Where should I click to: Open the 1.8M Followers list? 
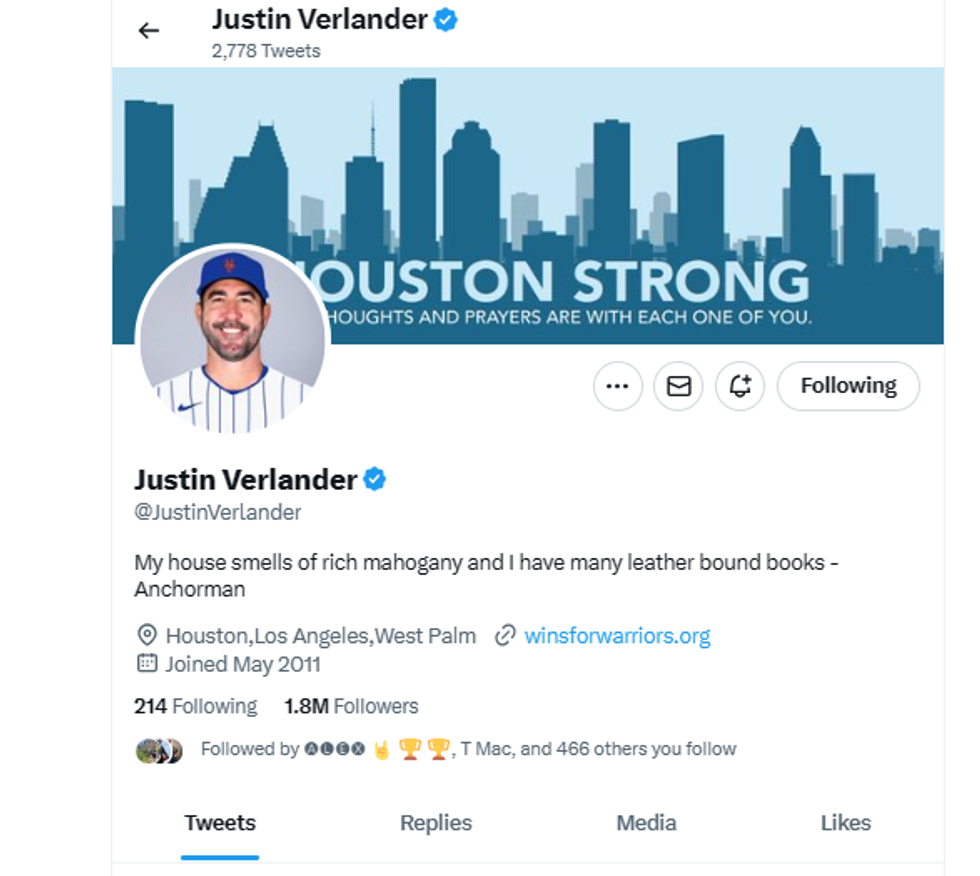point(351,706)
